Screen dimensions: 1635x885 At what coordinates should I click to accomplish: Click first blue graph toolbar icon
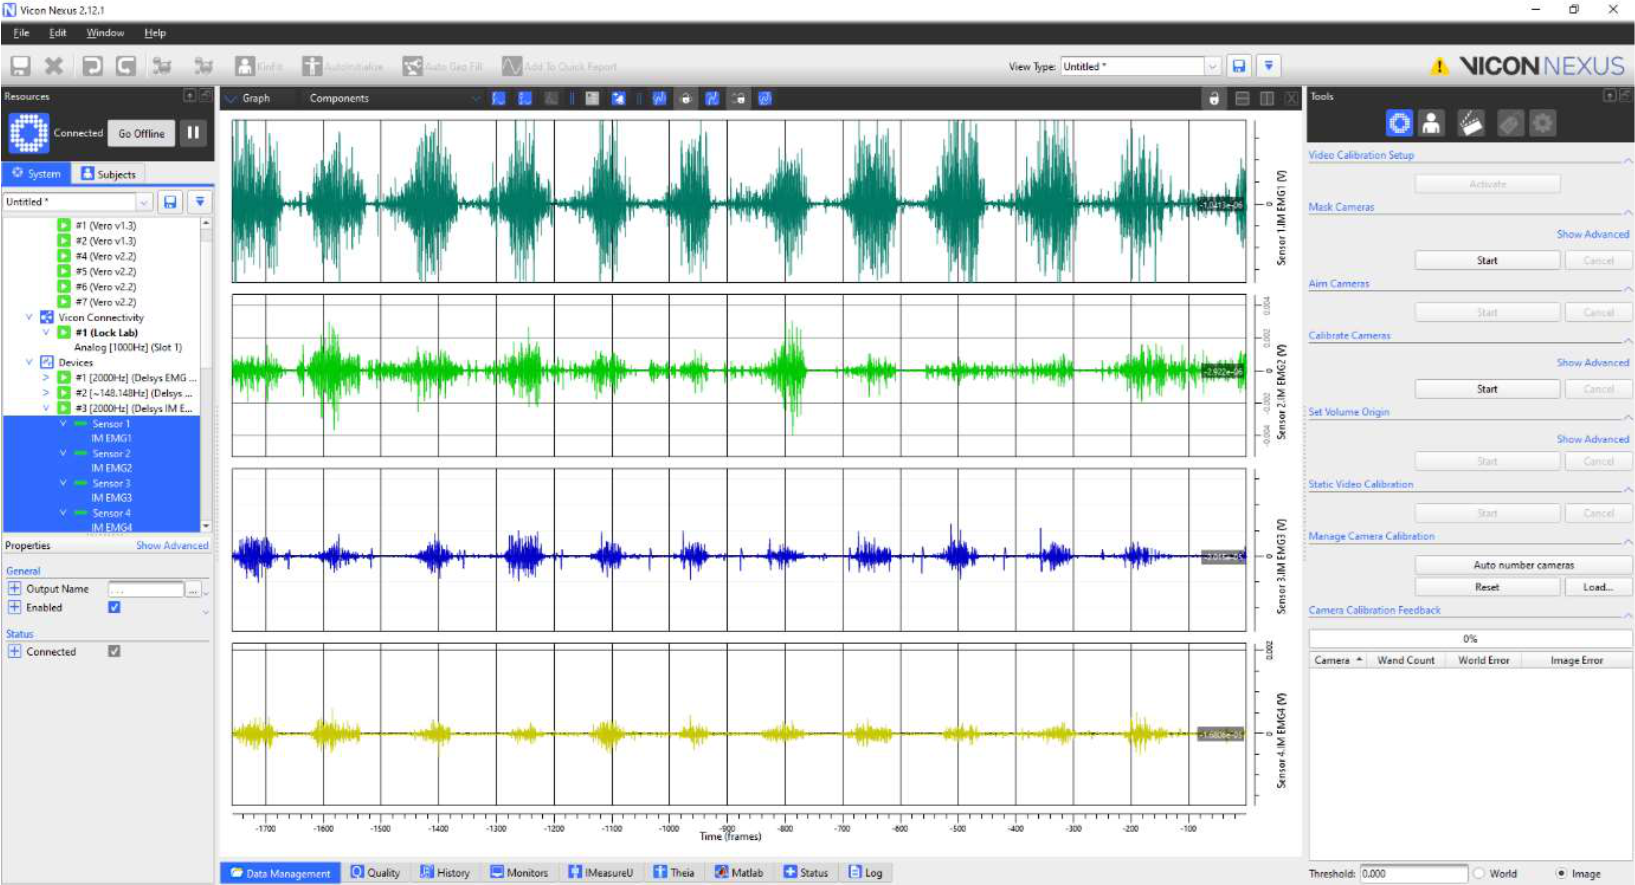(499, 98)
